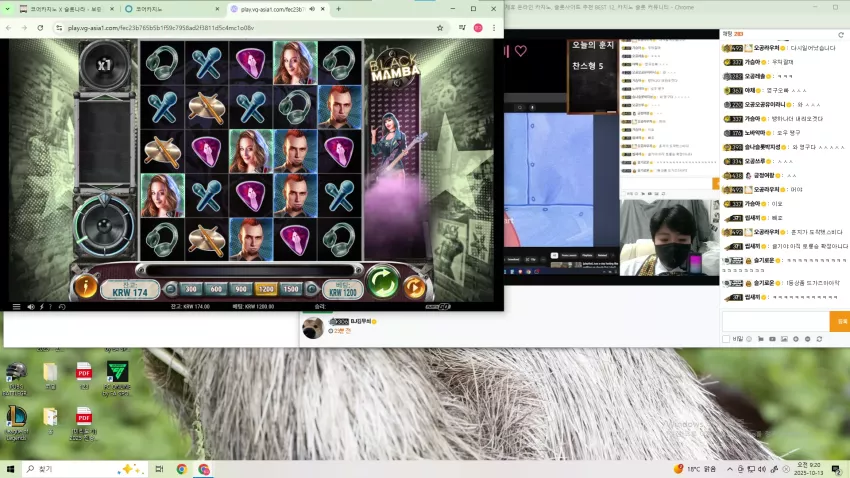Attach an image using chat image icon
Viewport: 850px width, 478px height.
tap(784, 339)
